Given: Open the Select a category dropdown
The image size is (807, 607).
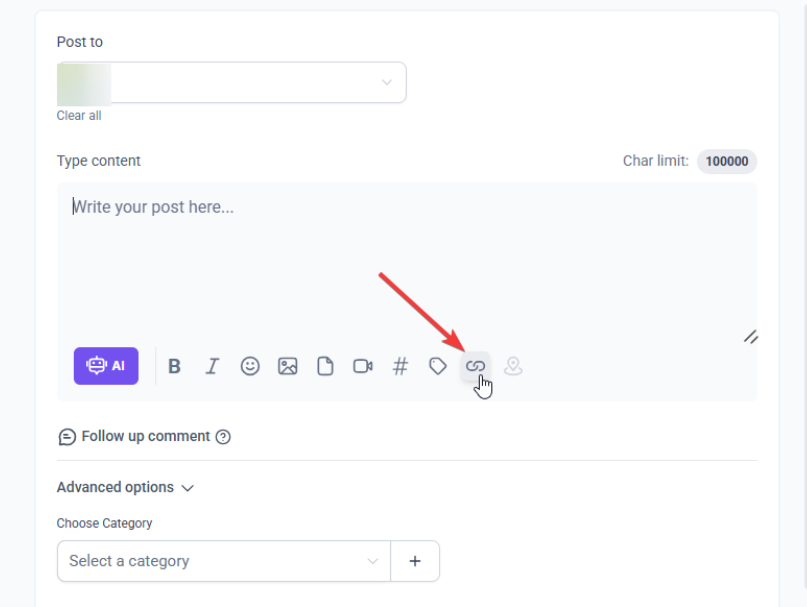Looking at the screenshot, I should point(223,561).
